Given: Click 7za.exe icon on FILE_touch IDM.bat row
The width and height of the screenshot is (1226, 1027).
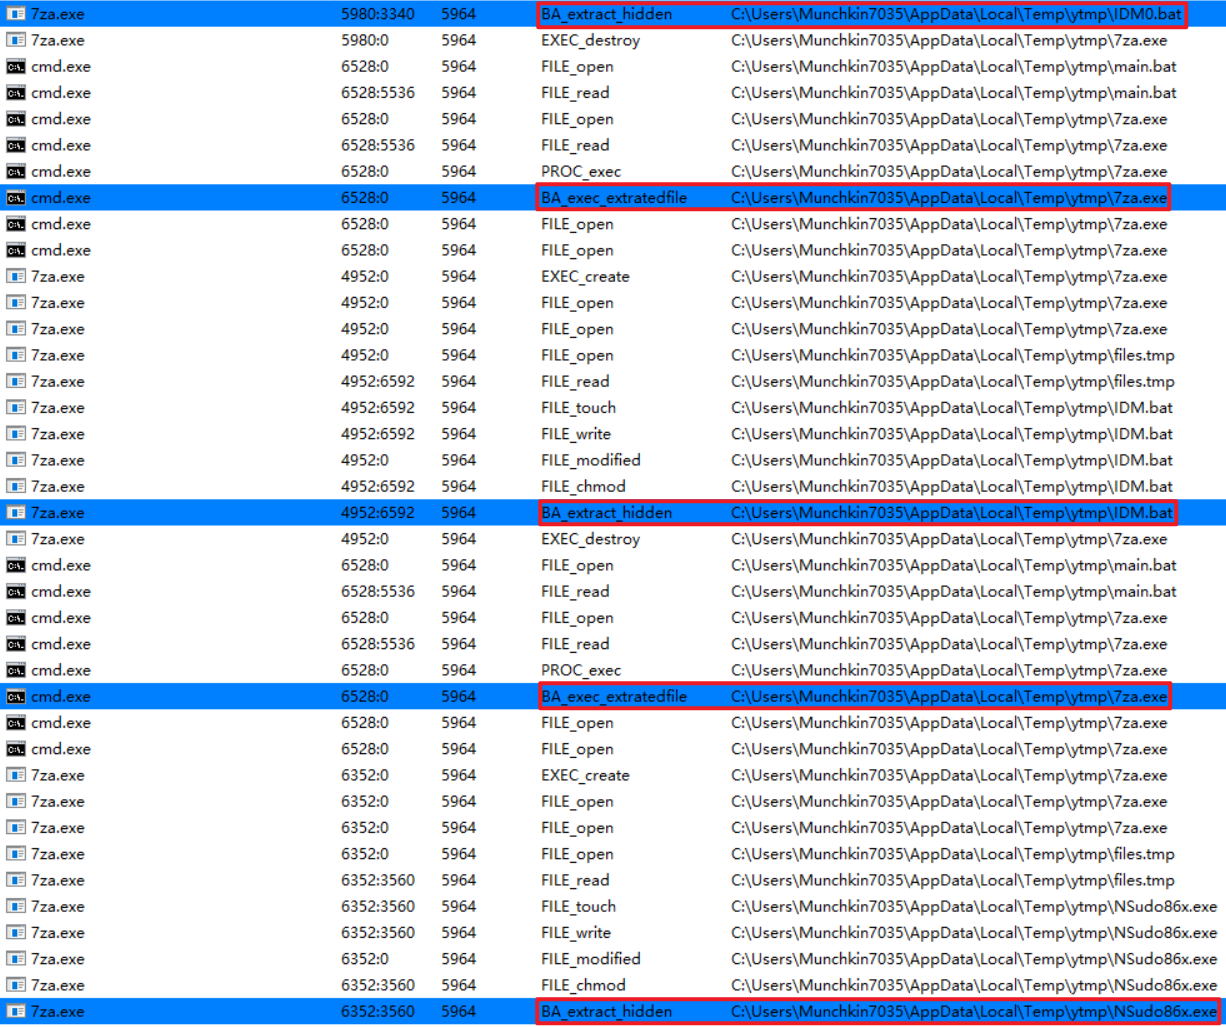Looking at the screenshot, I should pyautogui.click(x=16, y=407).
